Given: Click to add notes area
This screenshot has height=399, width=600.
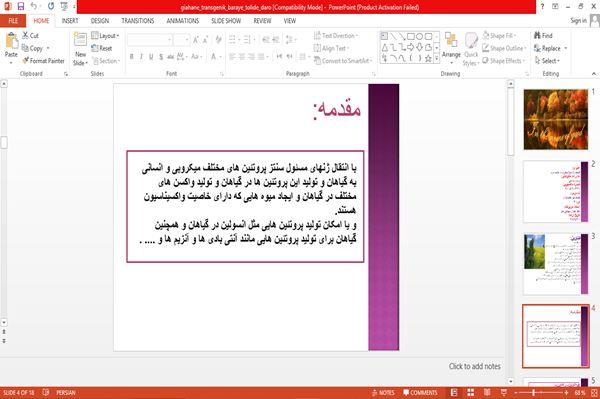Looking at the screenshot, I should pos(474,366).
